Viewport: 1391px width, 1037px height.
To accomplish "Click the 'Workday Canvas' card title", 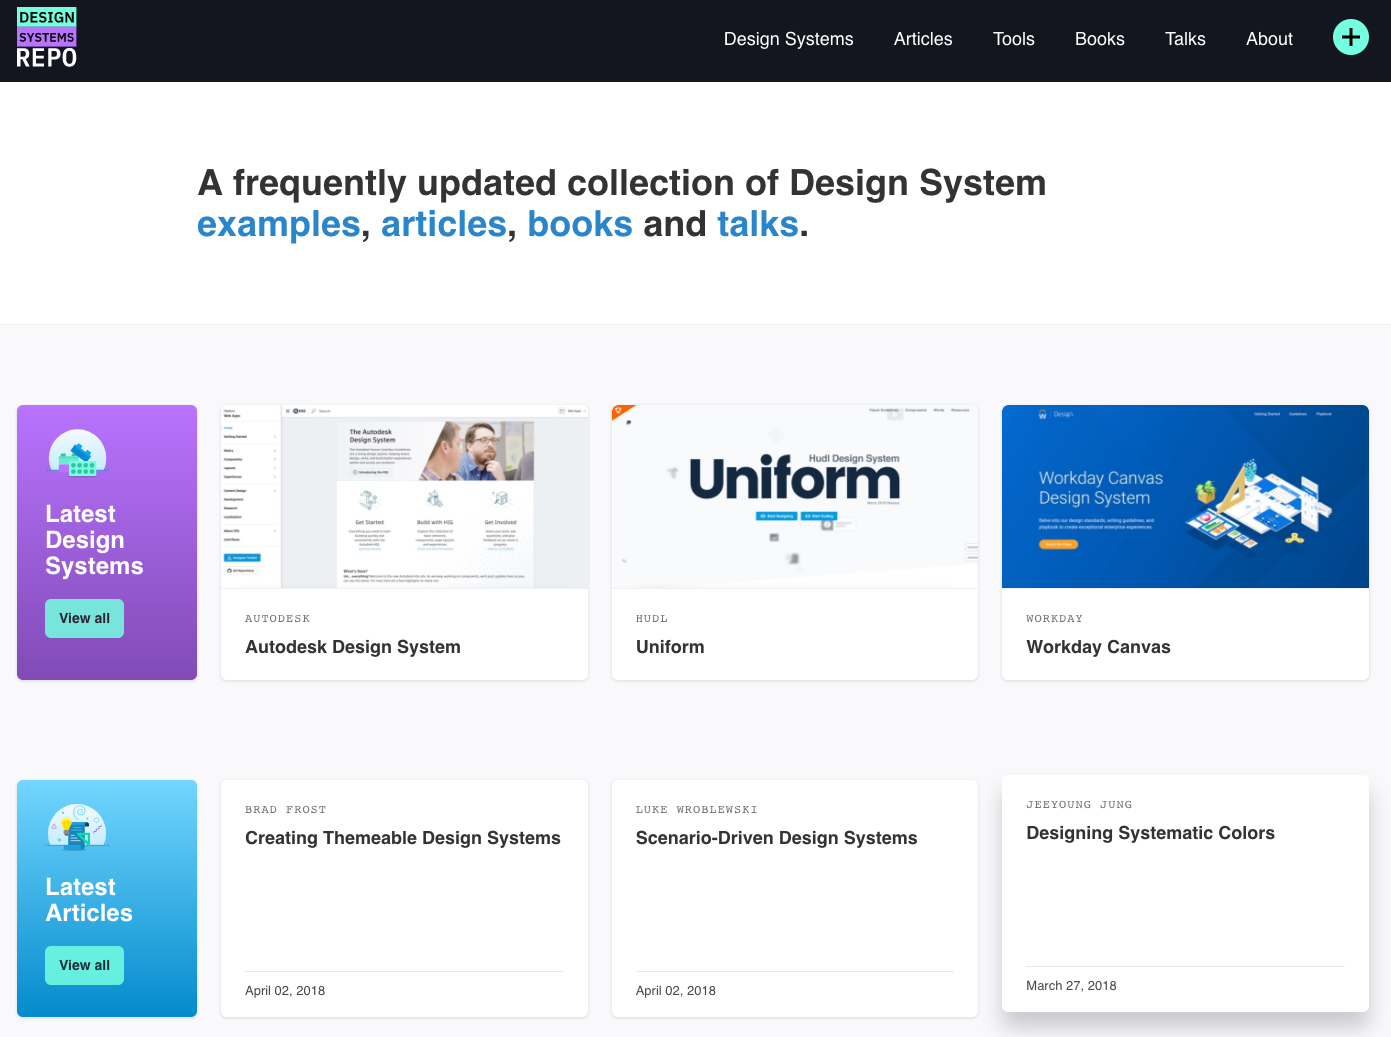I will pyautogui.click(x=1098, y=647).
